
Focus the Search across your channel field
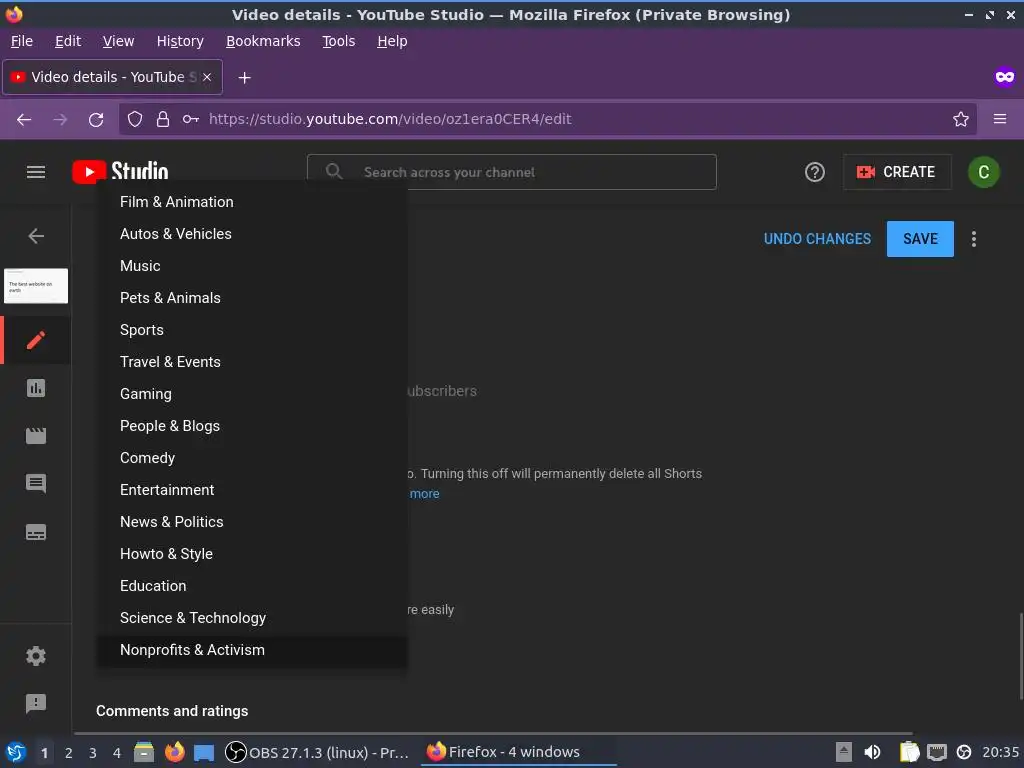click(x=511, y=172)
